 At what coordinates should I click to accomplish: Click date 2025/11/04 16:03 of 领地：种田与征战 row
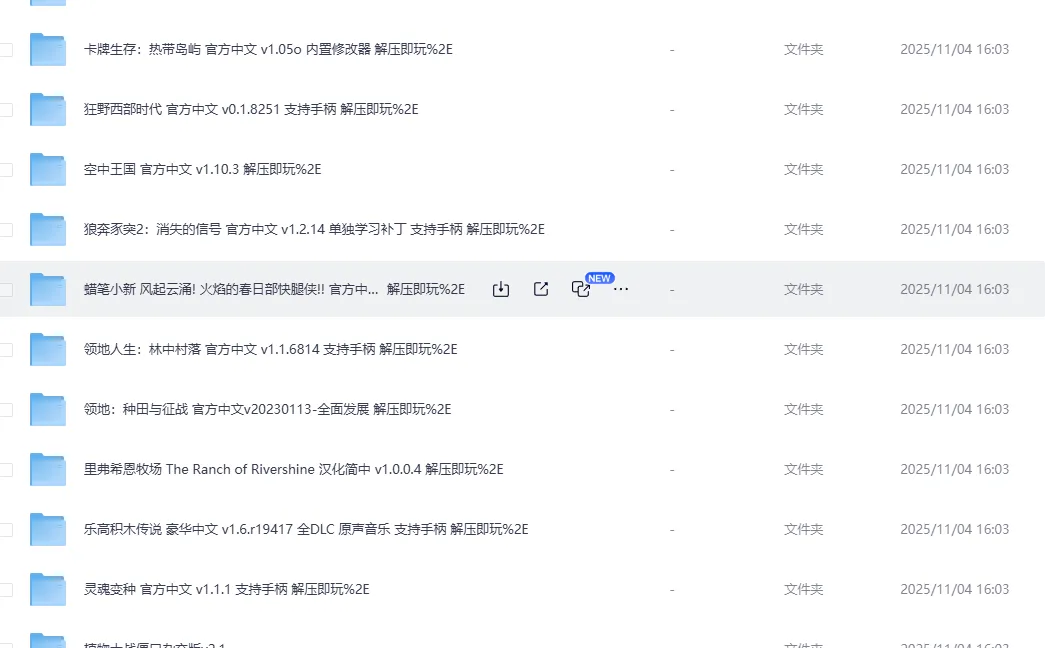(x=954, y=409)
